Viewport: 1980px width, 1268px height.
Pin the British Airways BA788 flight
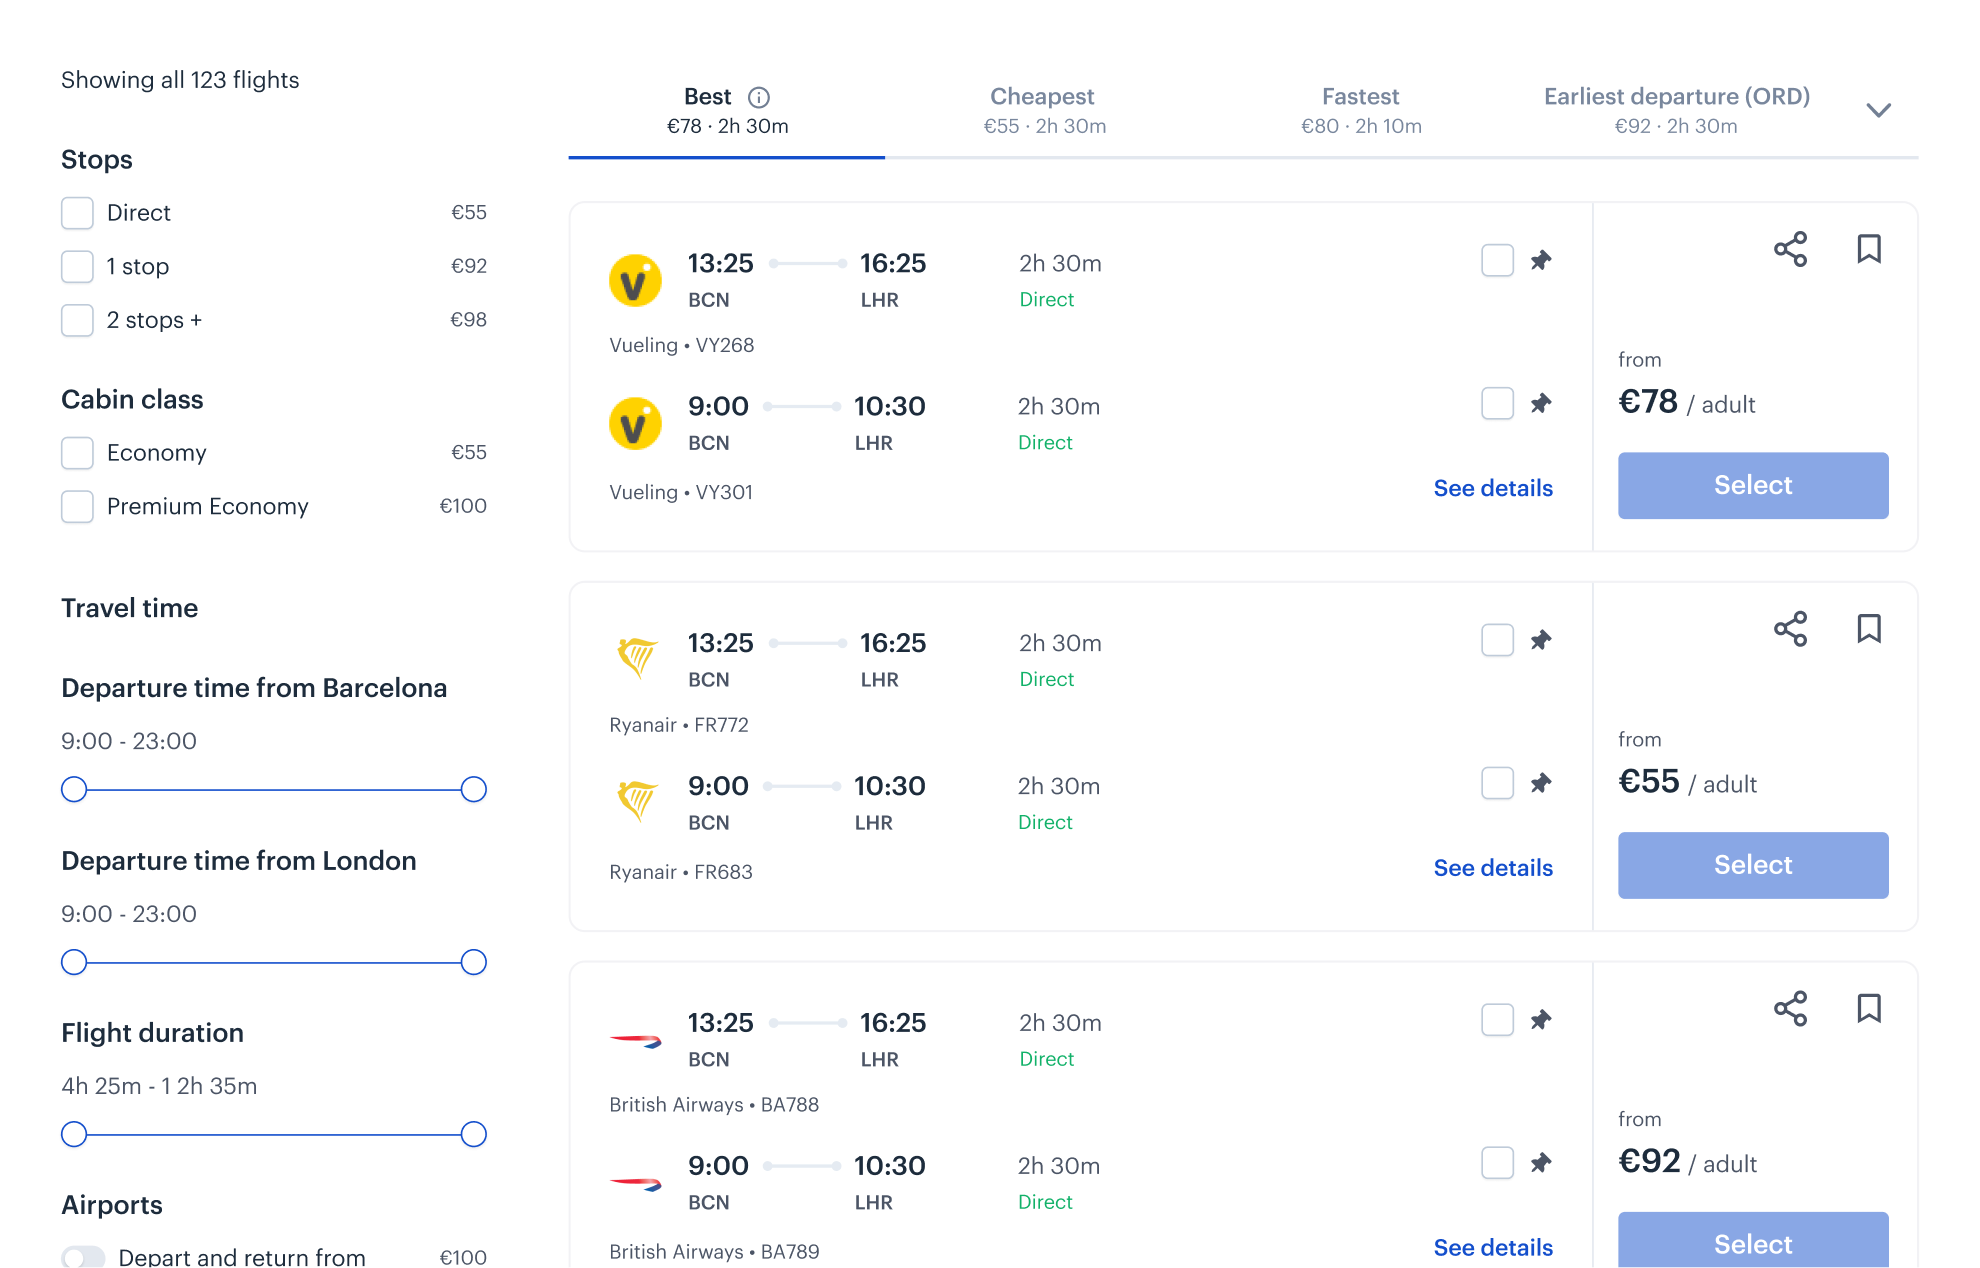coord(1541,1020)
